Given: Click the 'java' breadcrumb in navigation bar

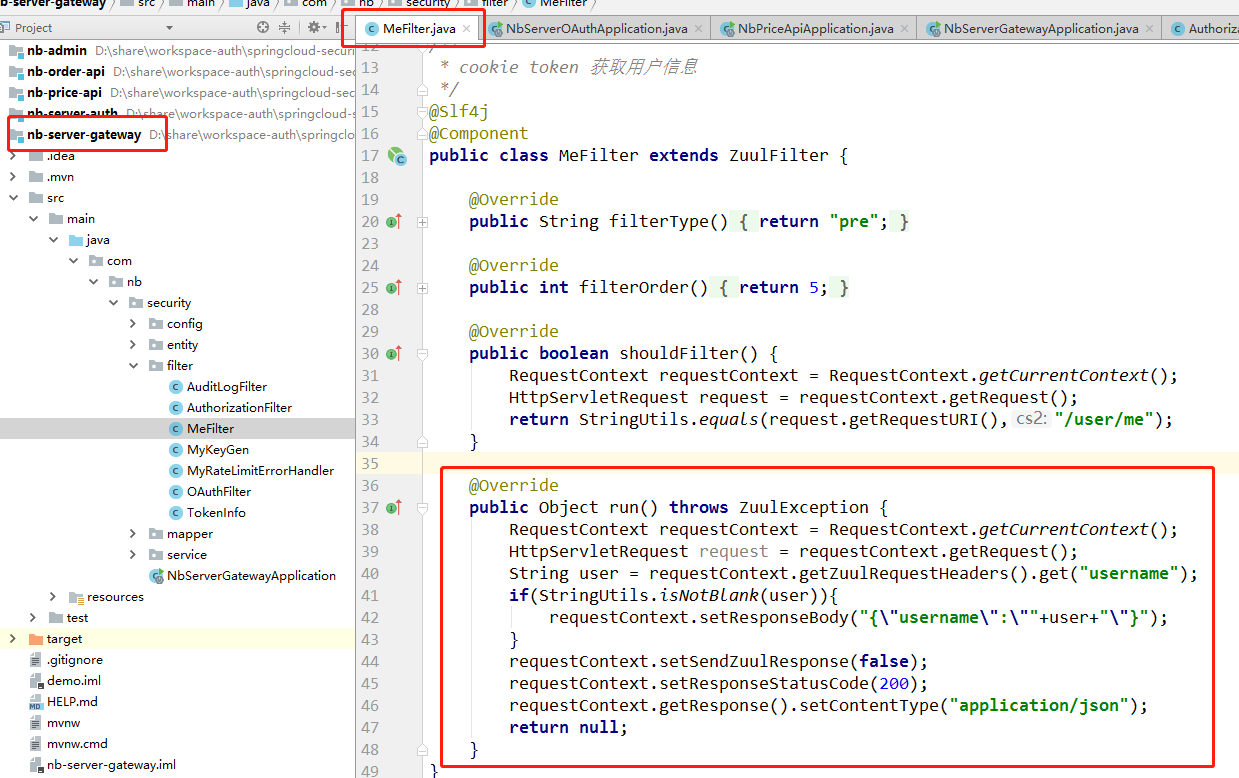Looking at the screenshot, I should [257, 5].
